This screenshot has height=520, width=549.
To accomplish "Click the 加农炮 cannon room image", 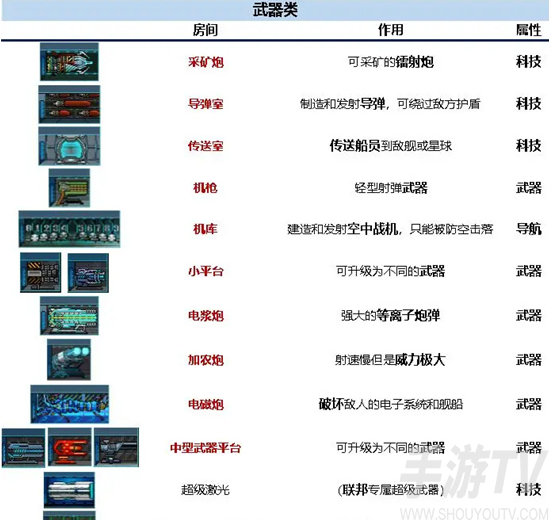I will 69,360.
